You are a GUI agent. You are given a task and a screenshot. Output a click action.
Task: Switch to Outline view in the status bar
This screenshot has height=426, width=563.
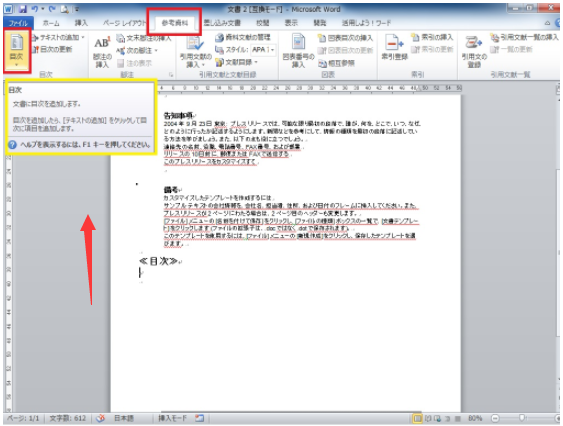coord(448,418)
